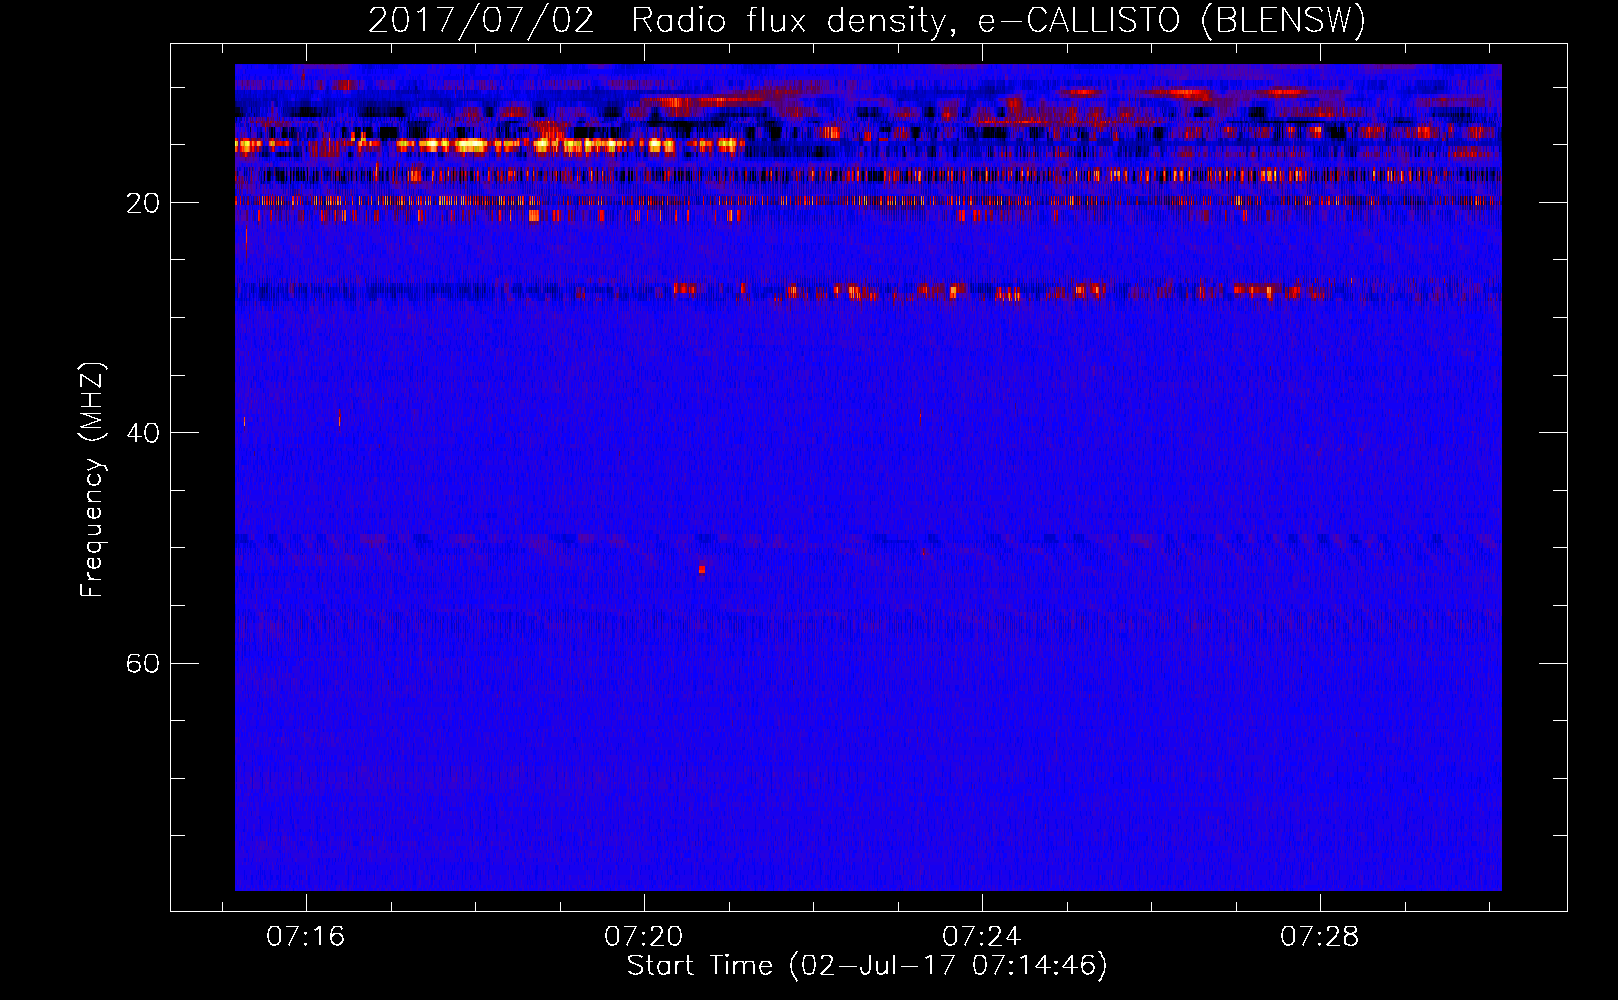Screen dimensions: 1618x1000
Task: Click the plot title "Radio flux density, e-CALLISTO (BLENSW)"
Action: (998, 20)
